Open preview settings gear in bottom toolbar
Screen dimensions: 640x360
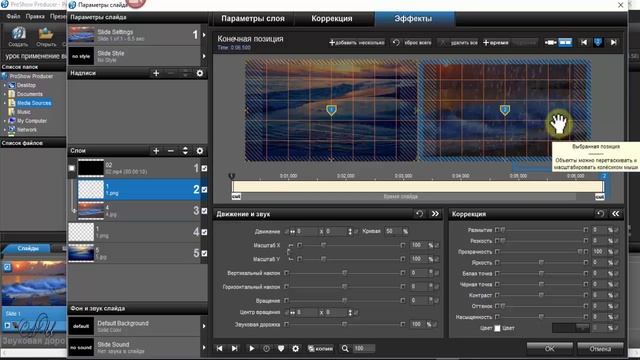(x=296, y=348)
